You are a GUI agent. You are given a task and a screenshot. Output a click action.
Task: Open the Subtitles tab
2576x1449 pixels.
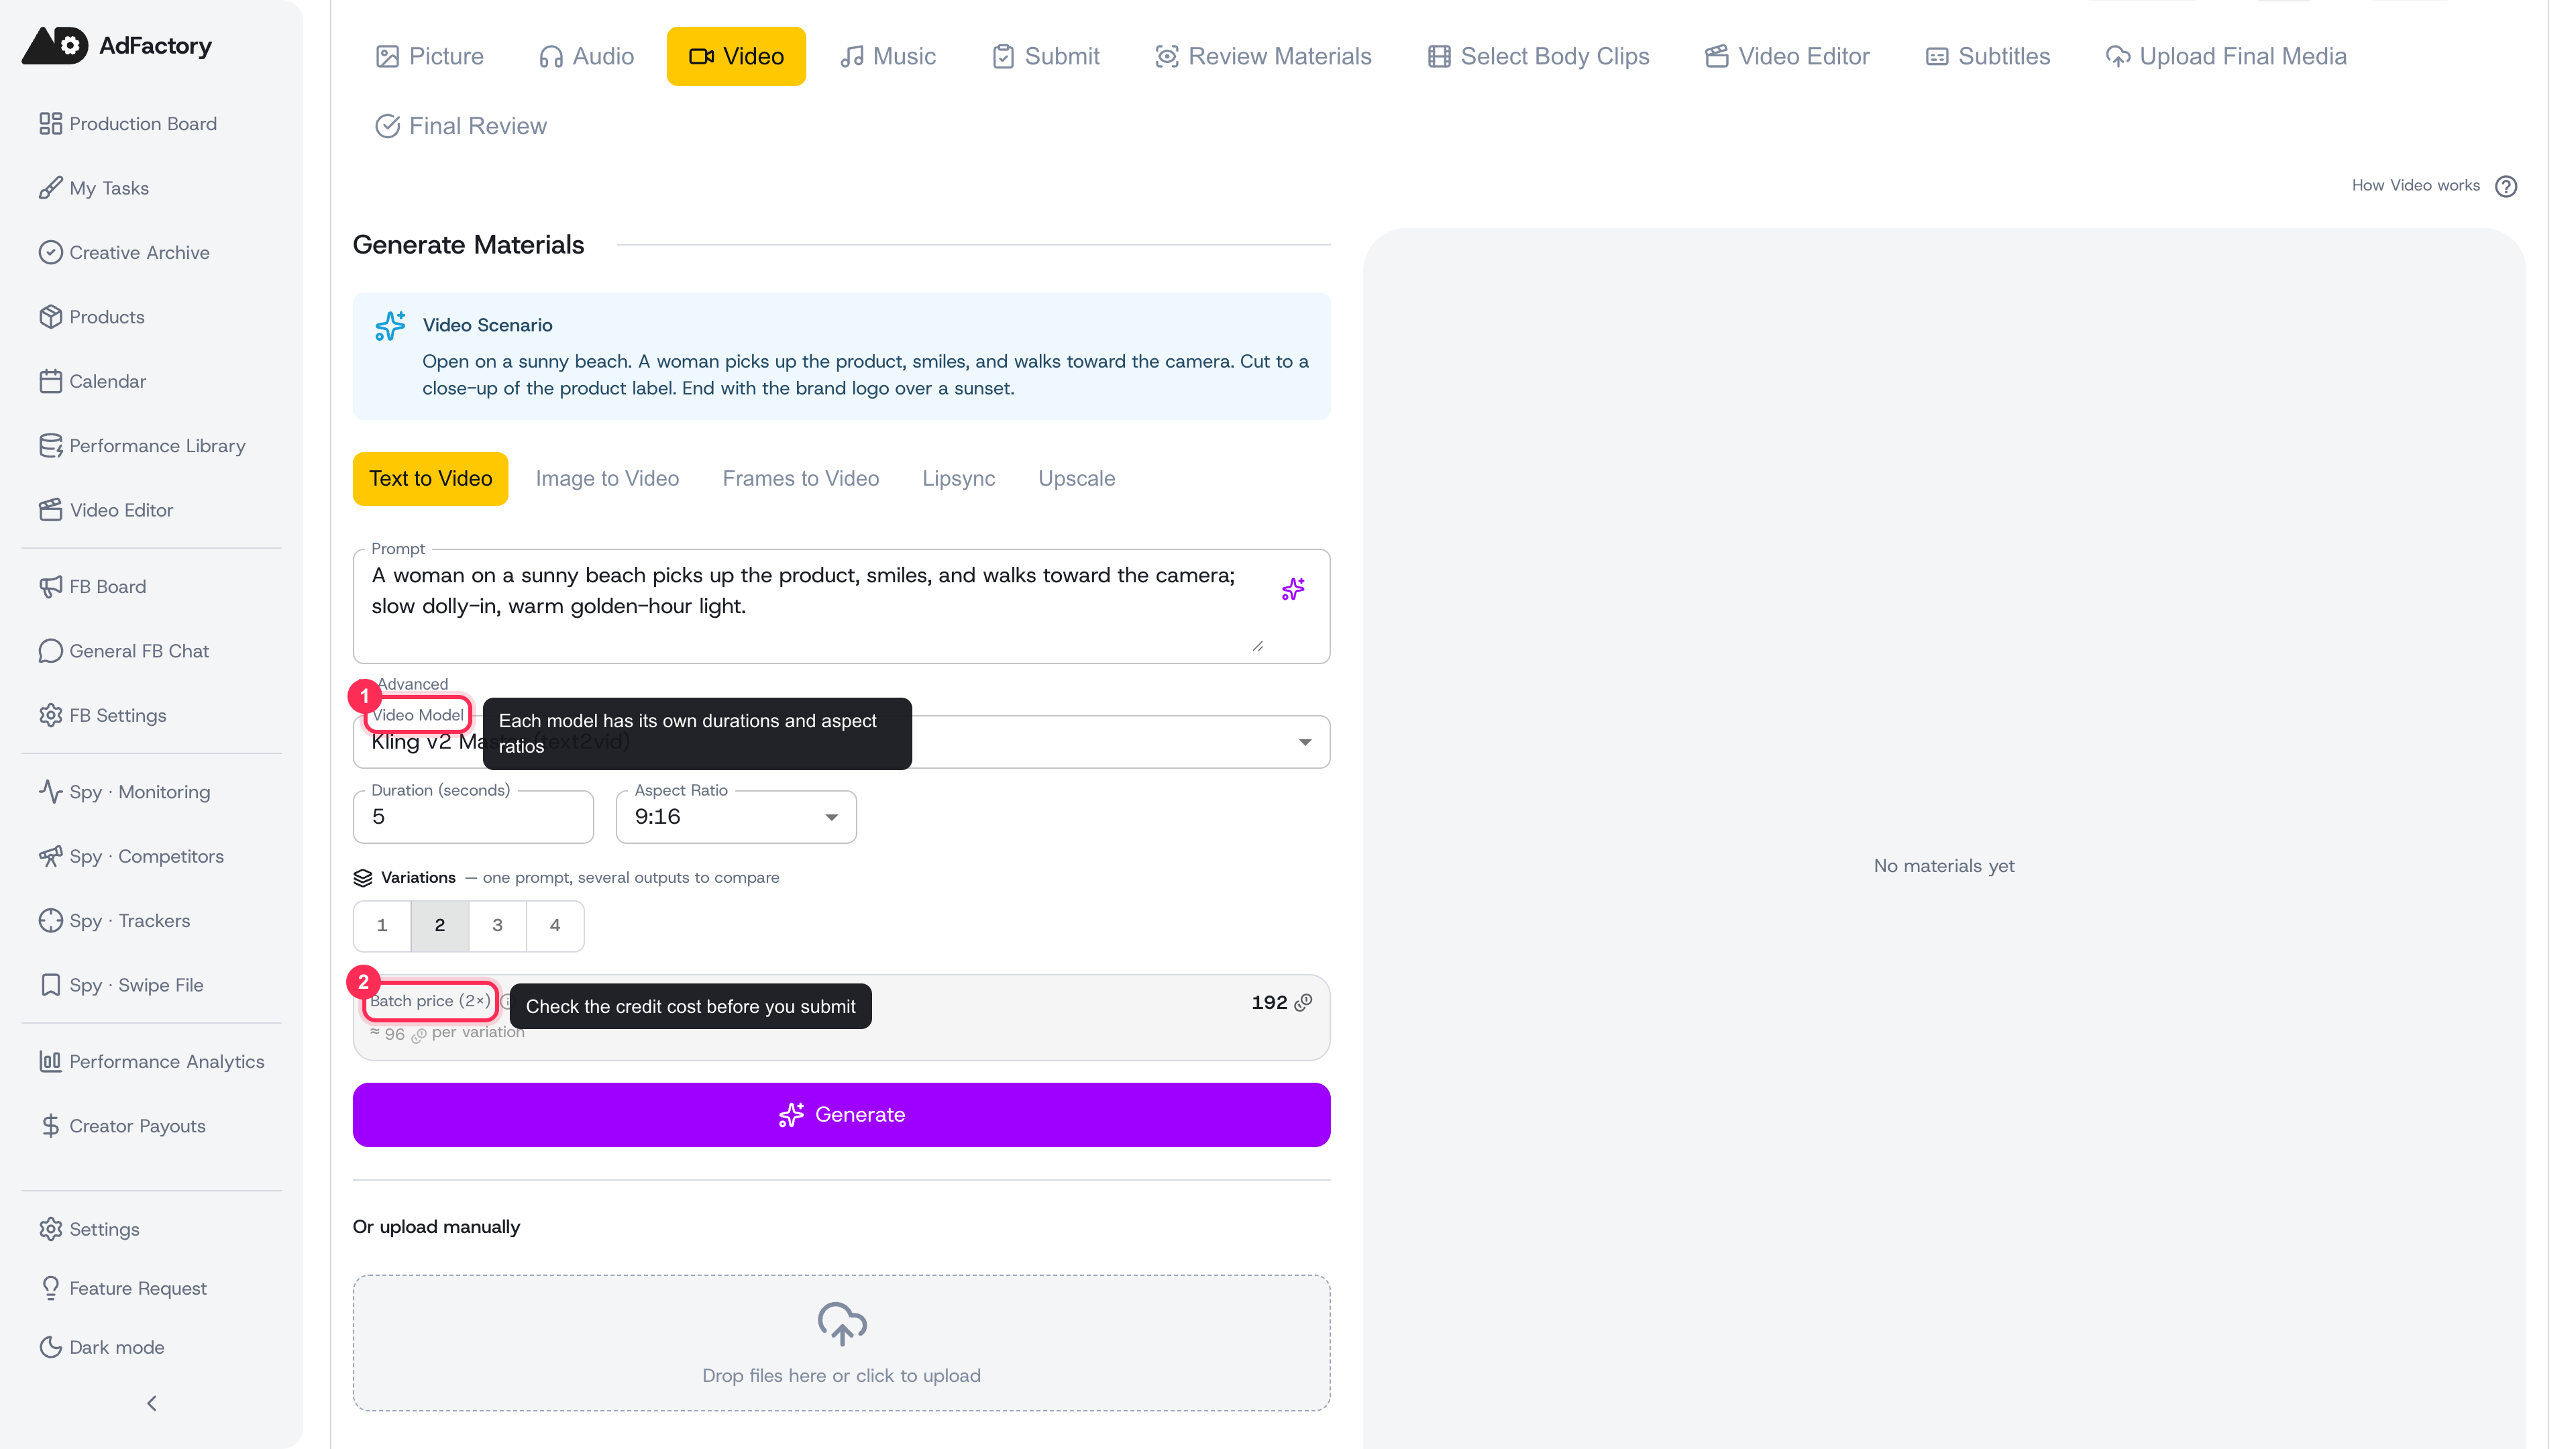[x=1988, y=56]
